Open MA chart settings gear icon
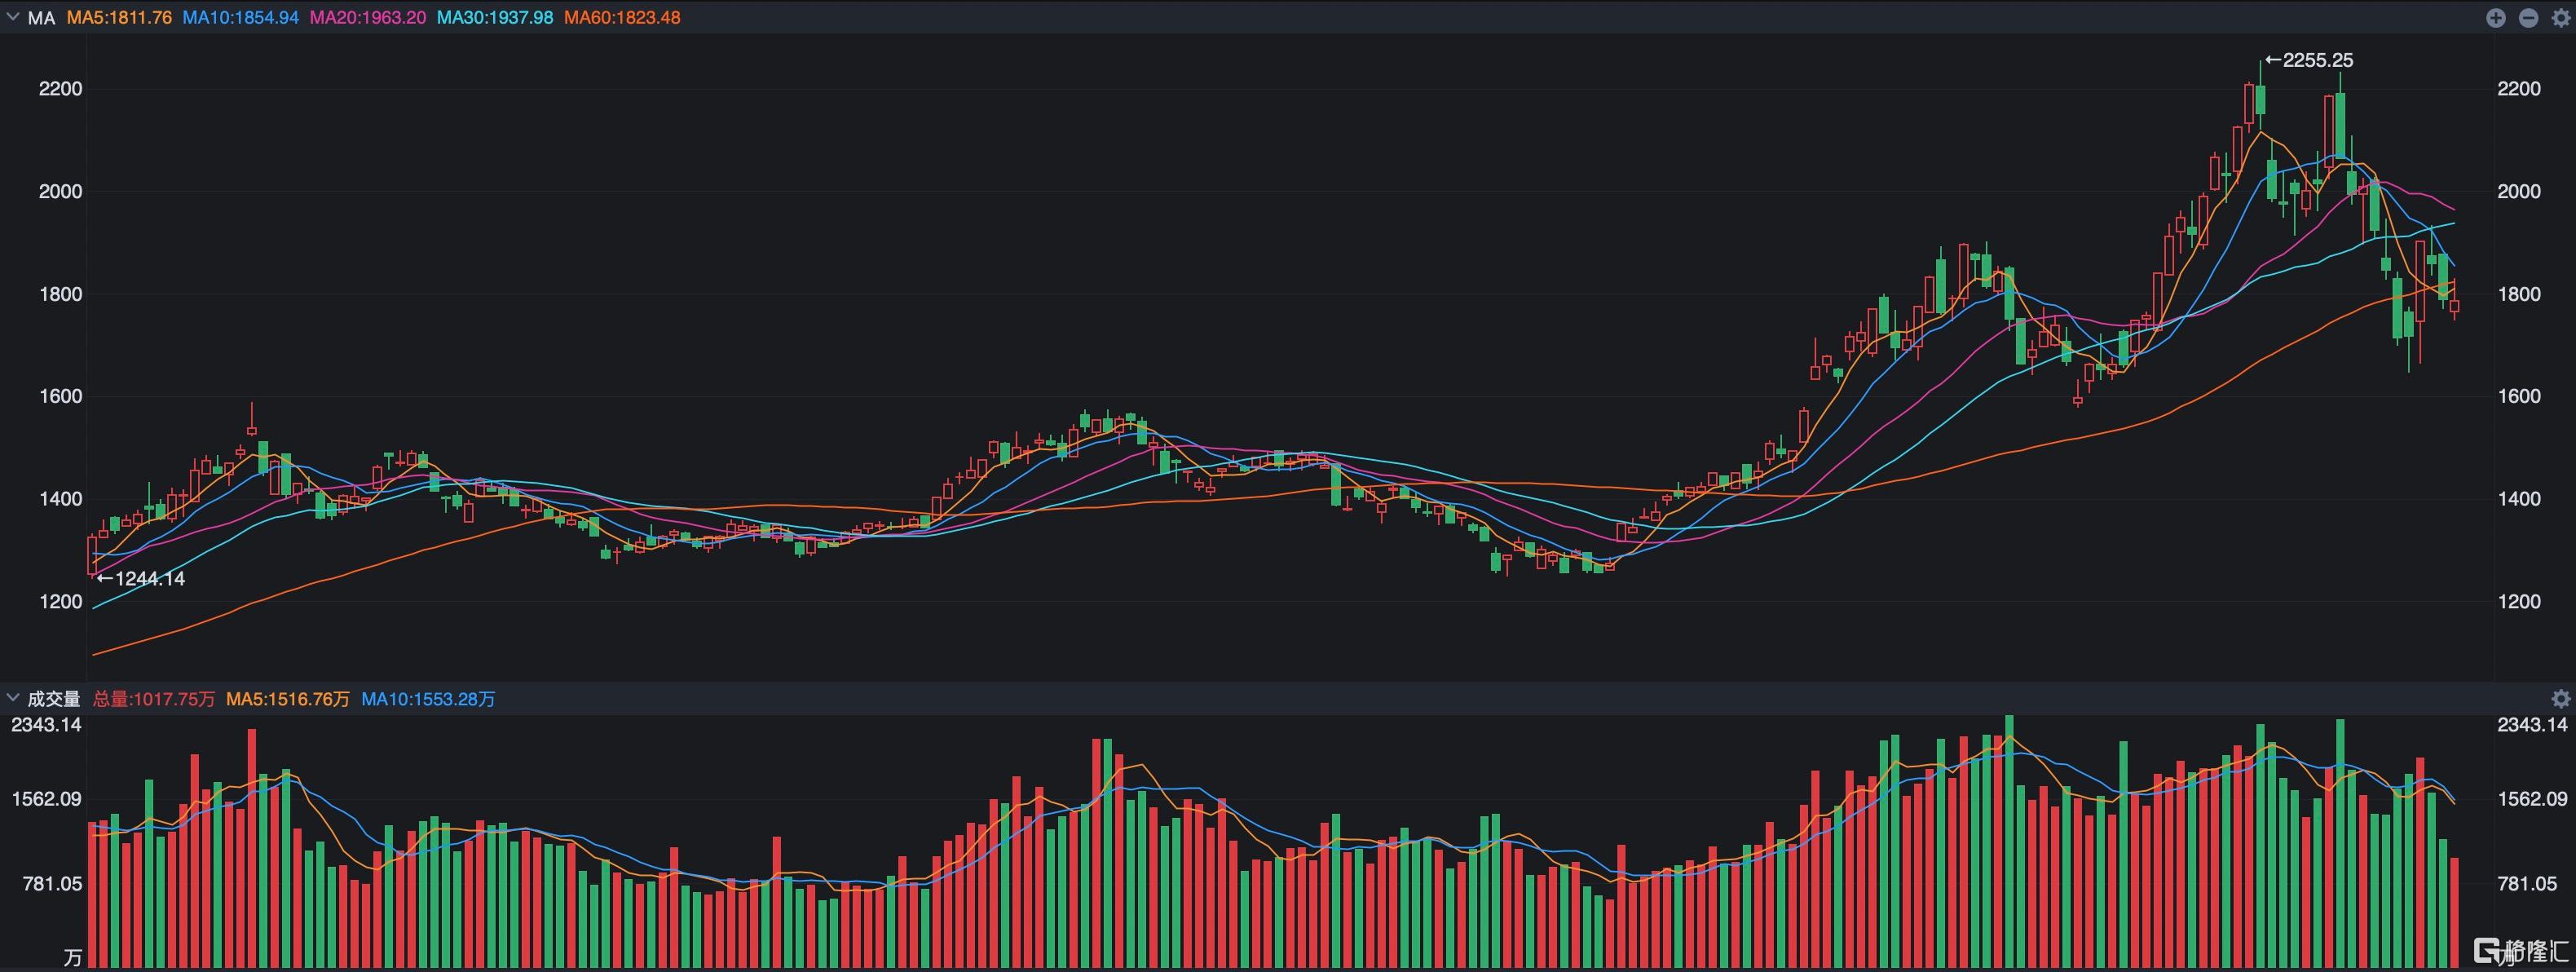 2560,18
